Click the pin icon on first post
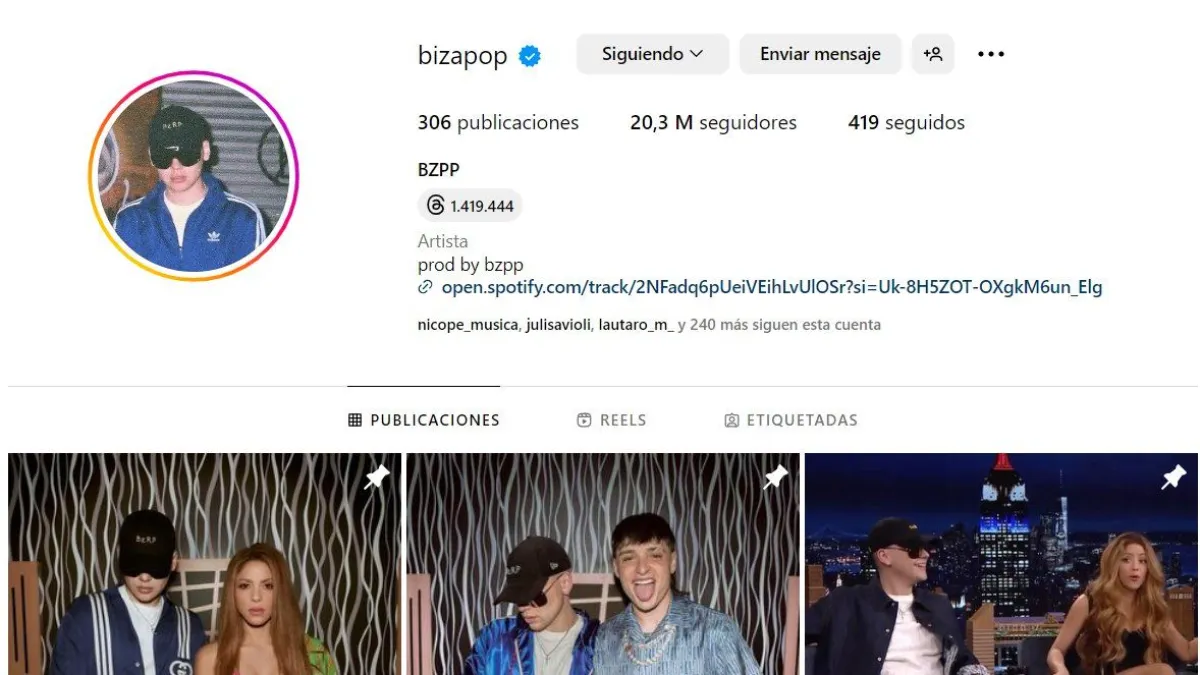The width and height of the screenshot is (1200, 675). tap(376, 478)
